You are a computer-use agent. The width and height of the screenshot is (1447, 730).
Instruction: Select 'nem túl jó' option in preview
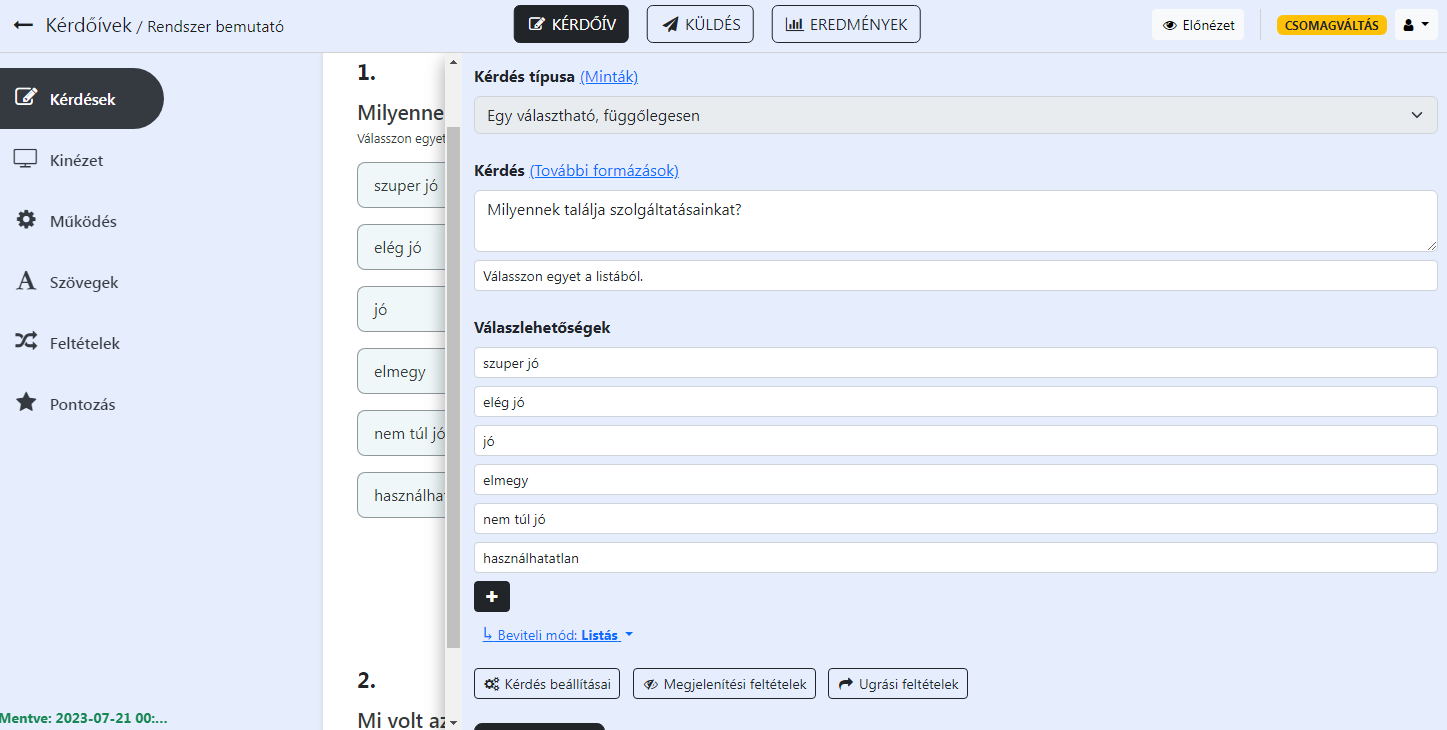(x=401, y=433)
